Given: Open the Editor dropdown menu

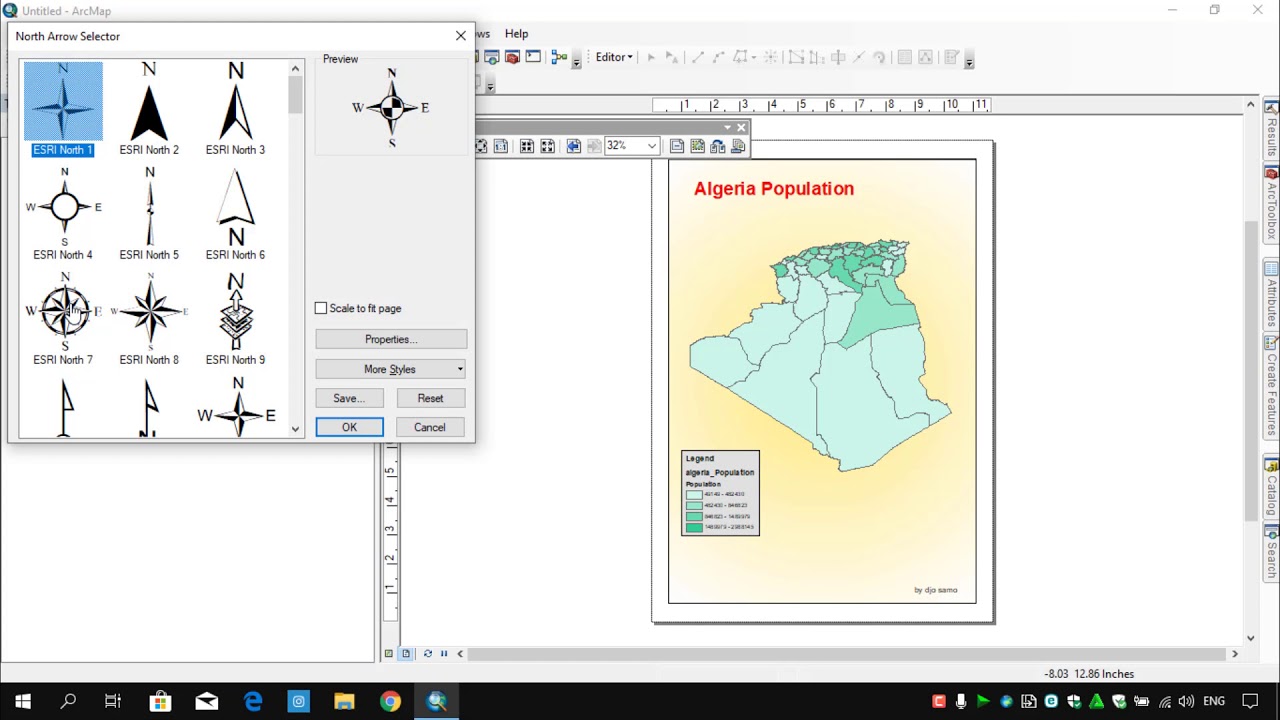Looking at the screenshot, I should point(614,57).
